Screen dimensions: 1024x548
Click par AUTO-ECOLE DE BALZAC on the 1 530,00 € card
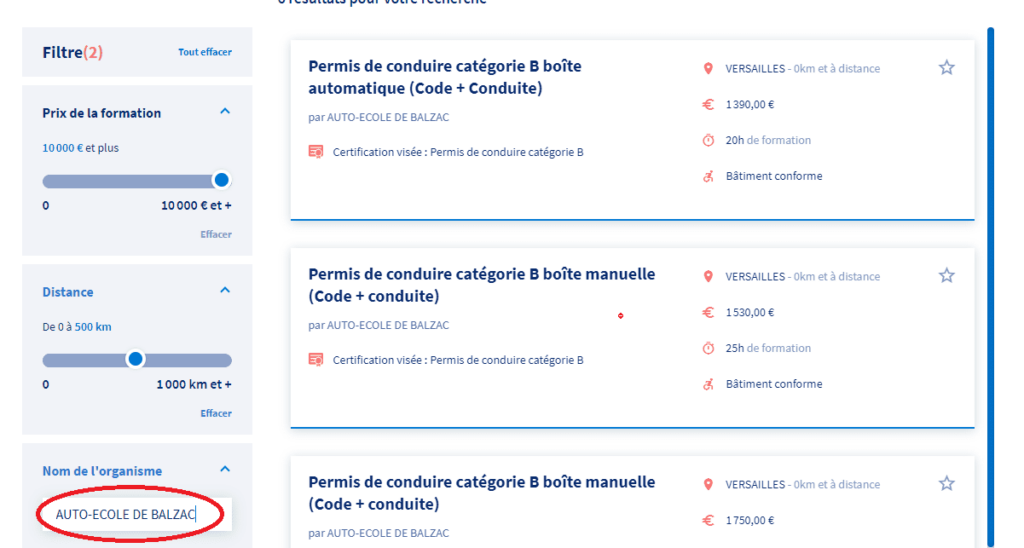[x=379, y=325]
